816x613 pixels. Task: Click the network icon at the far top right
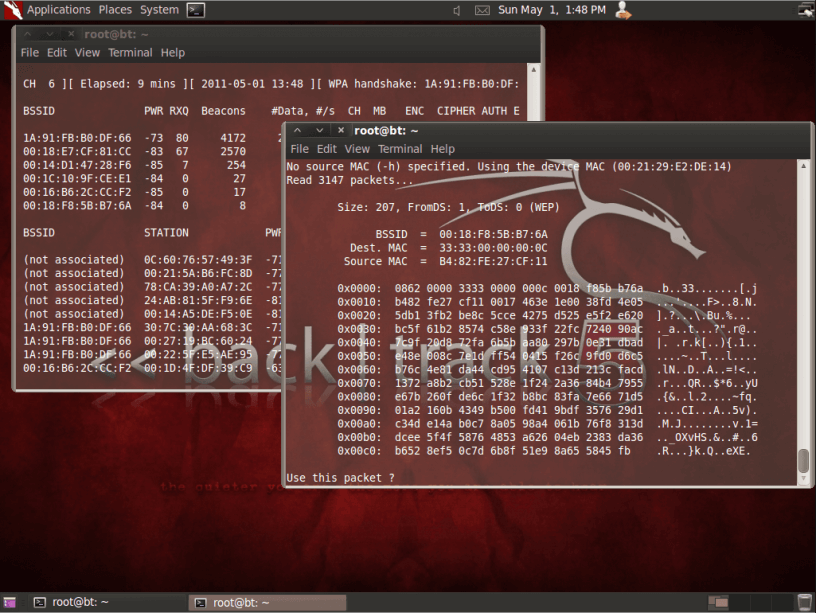tap(805, 9)
